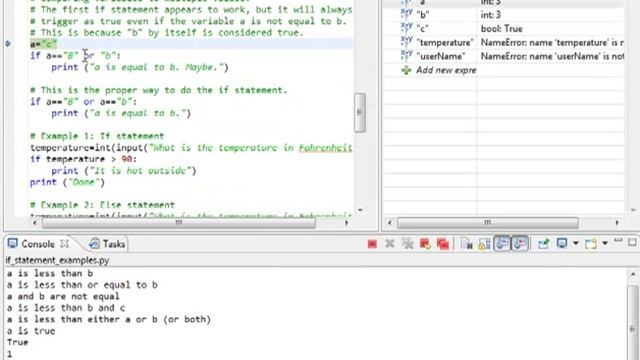Toggle show console when standard error changes
This screenshot has width=640, height=360.
point(520,244)
